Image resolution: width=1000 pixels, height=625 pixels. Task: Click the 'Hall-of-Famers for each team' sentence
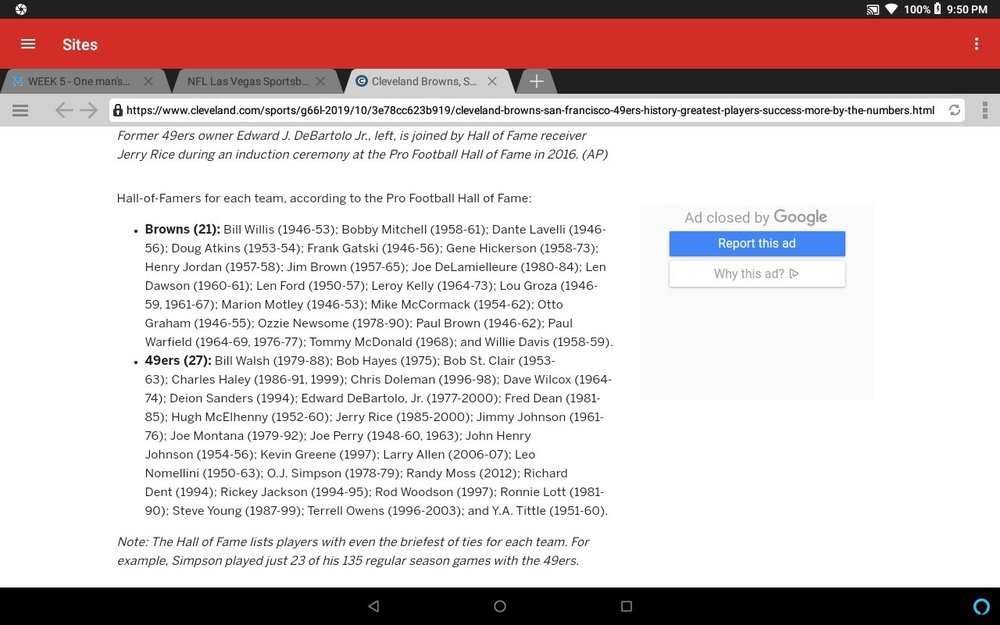(x=324, y=198)
